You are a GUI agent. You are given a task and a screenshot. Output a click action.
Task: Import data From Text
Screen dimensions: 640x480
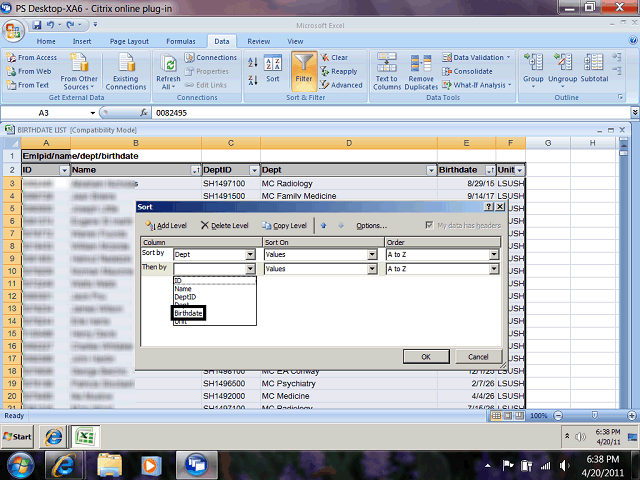pos(28,85)
